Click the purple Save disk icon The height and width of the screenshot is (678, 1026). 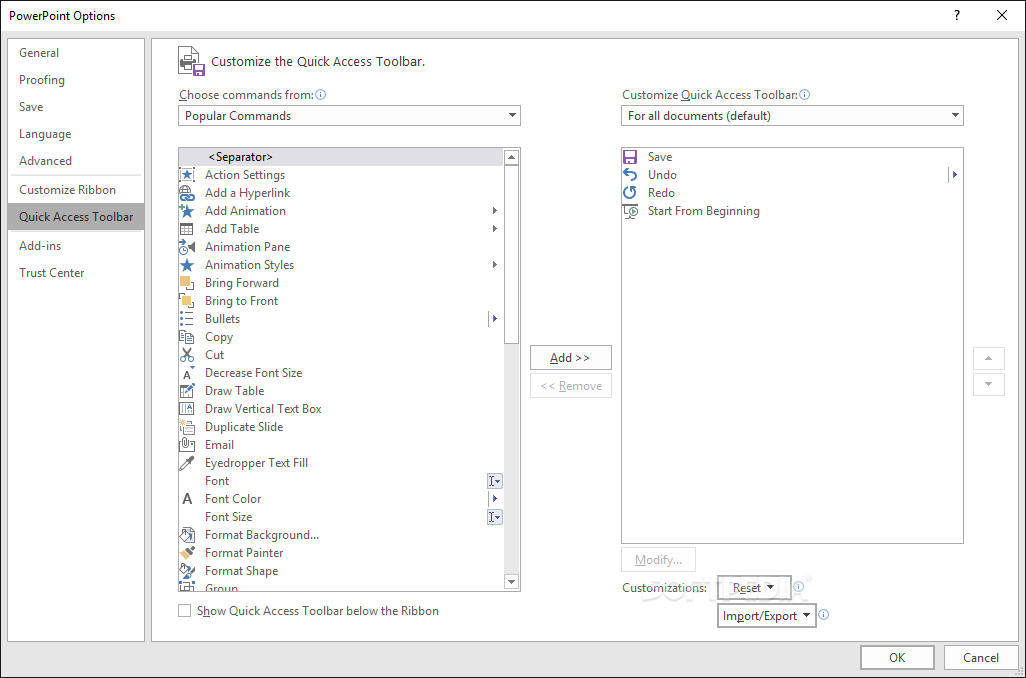pyautogui.click(x=630, y=157)
